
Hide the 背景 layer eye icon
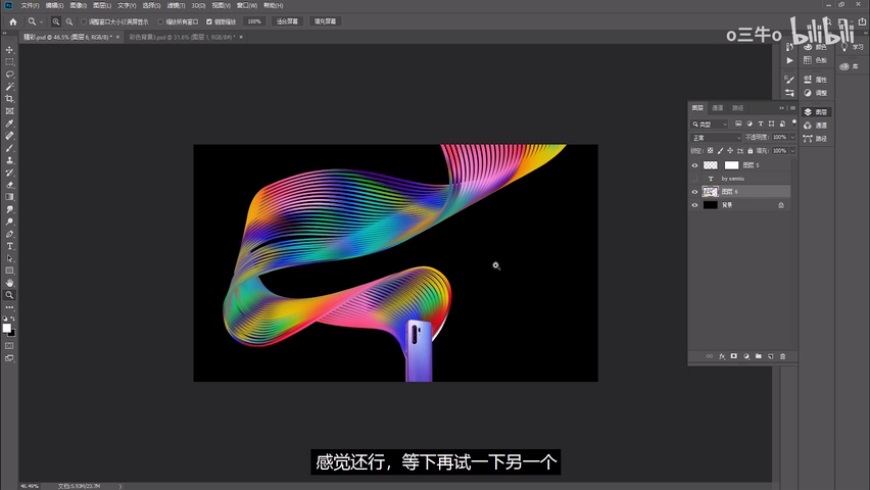click(x=695, y=205)
